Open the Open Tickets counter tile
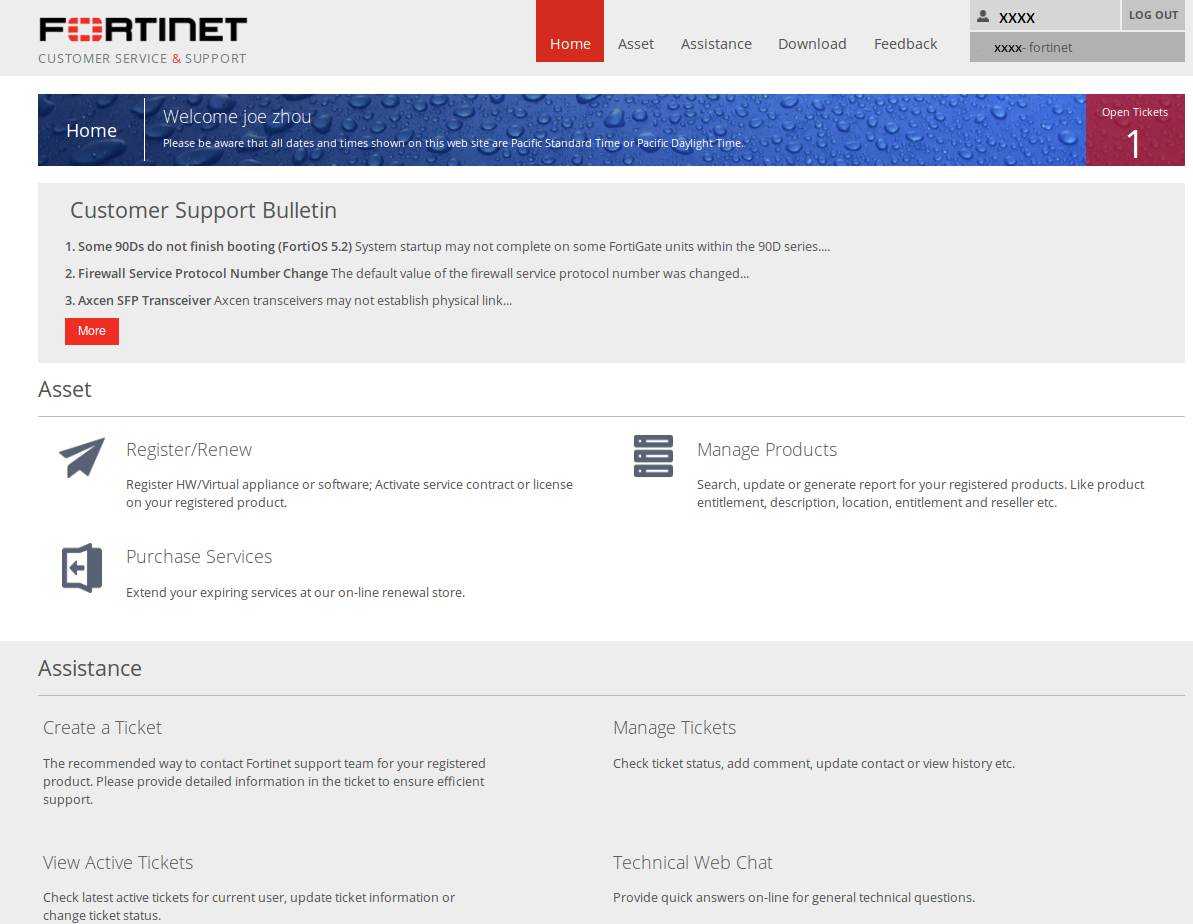 [x=1135, y=131]
